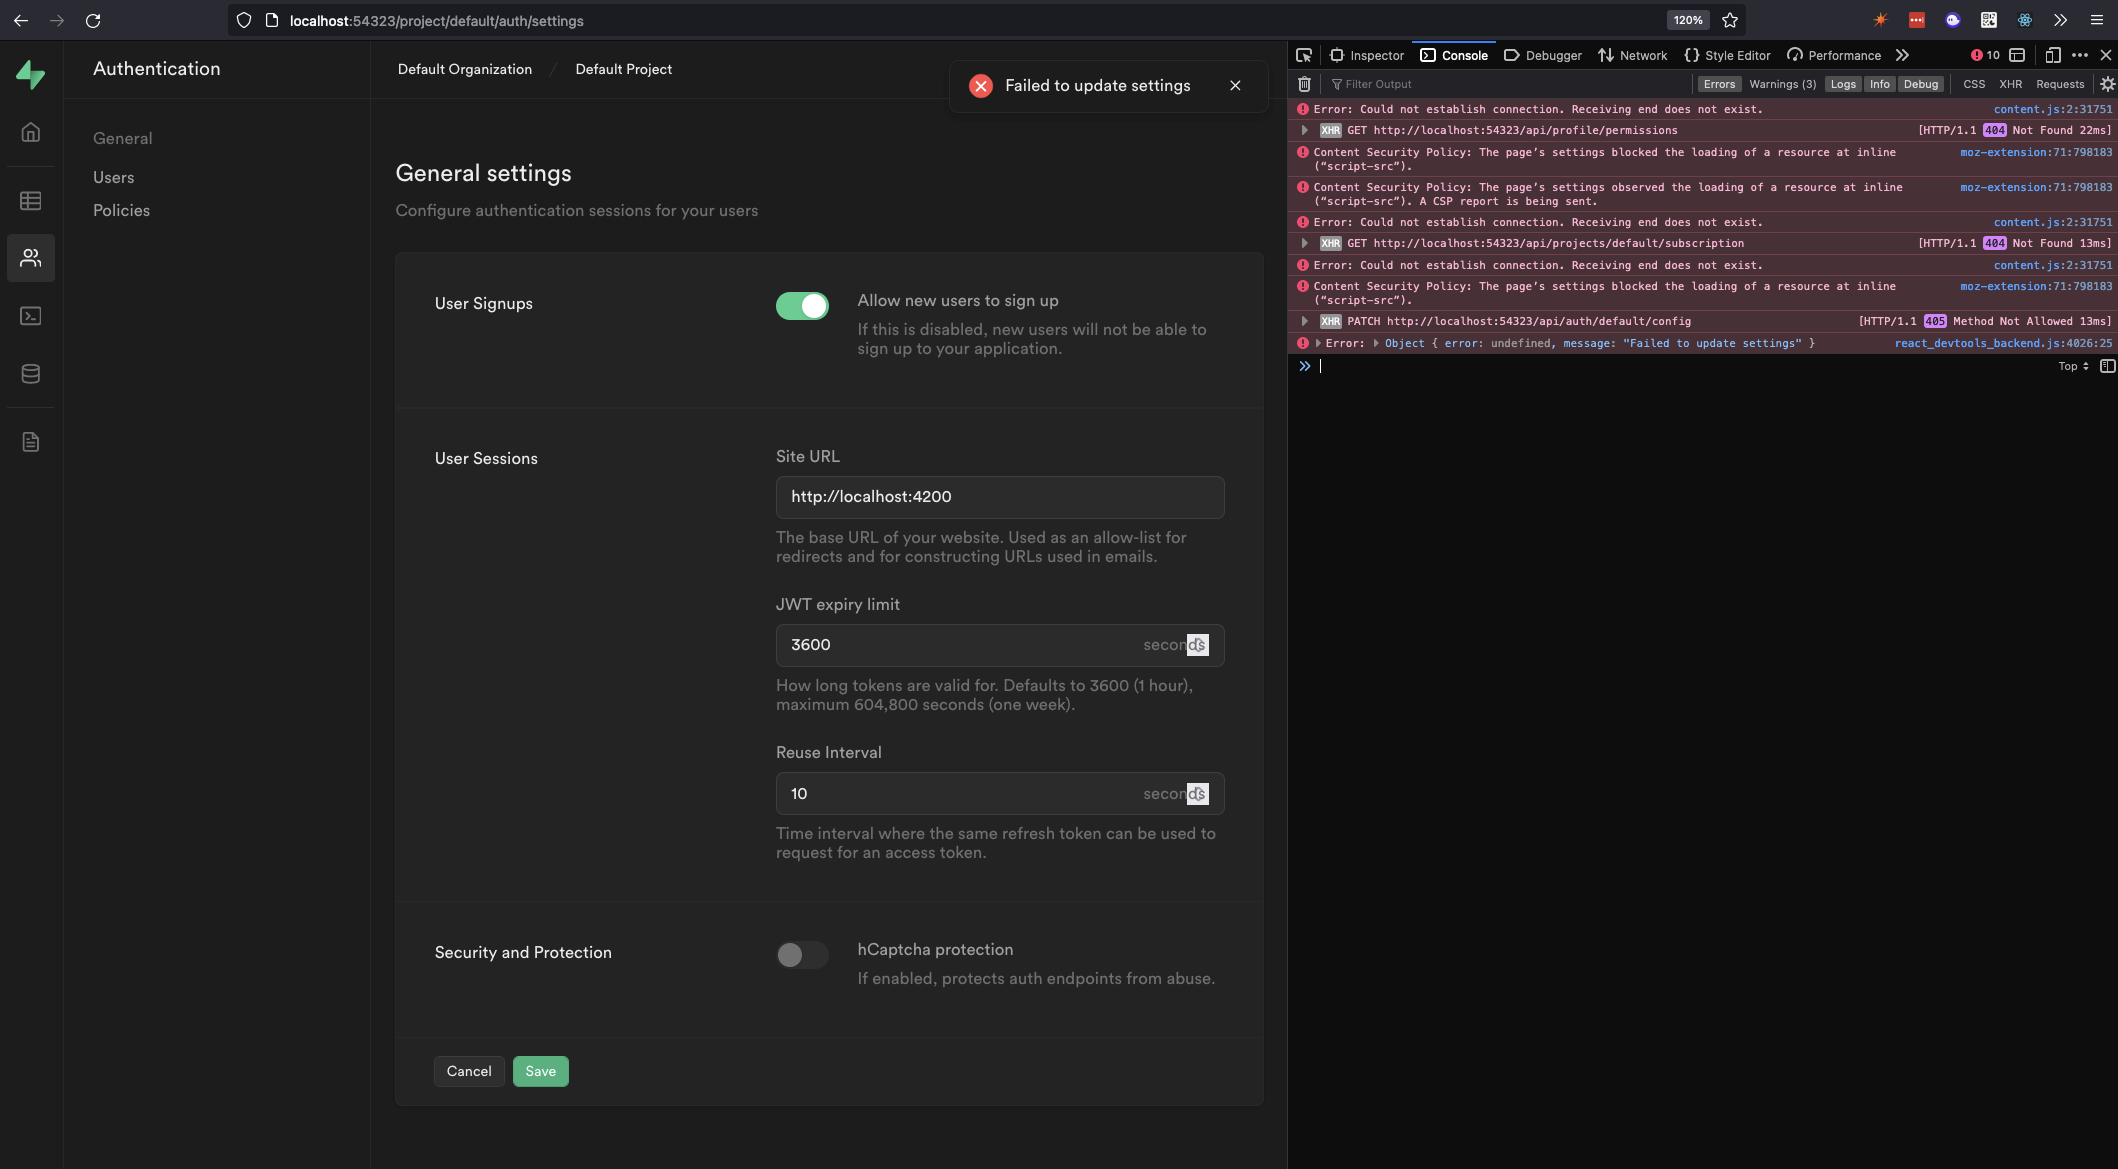Open the Table Editor sidebar icon
The height and width of the screenshot is (1169, 2118).
coord(31,201)
